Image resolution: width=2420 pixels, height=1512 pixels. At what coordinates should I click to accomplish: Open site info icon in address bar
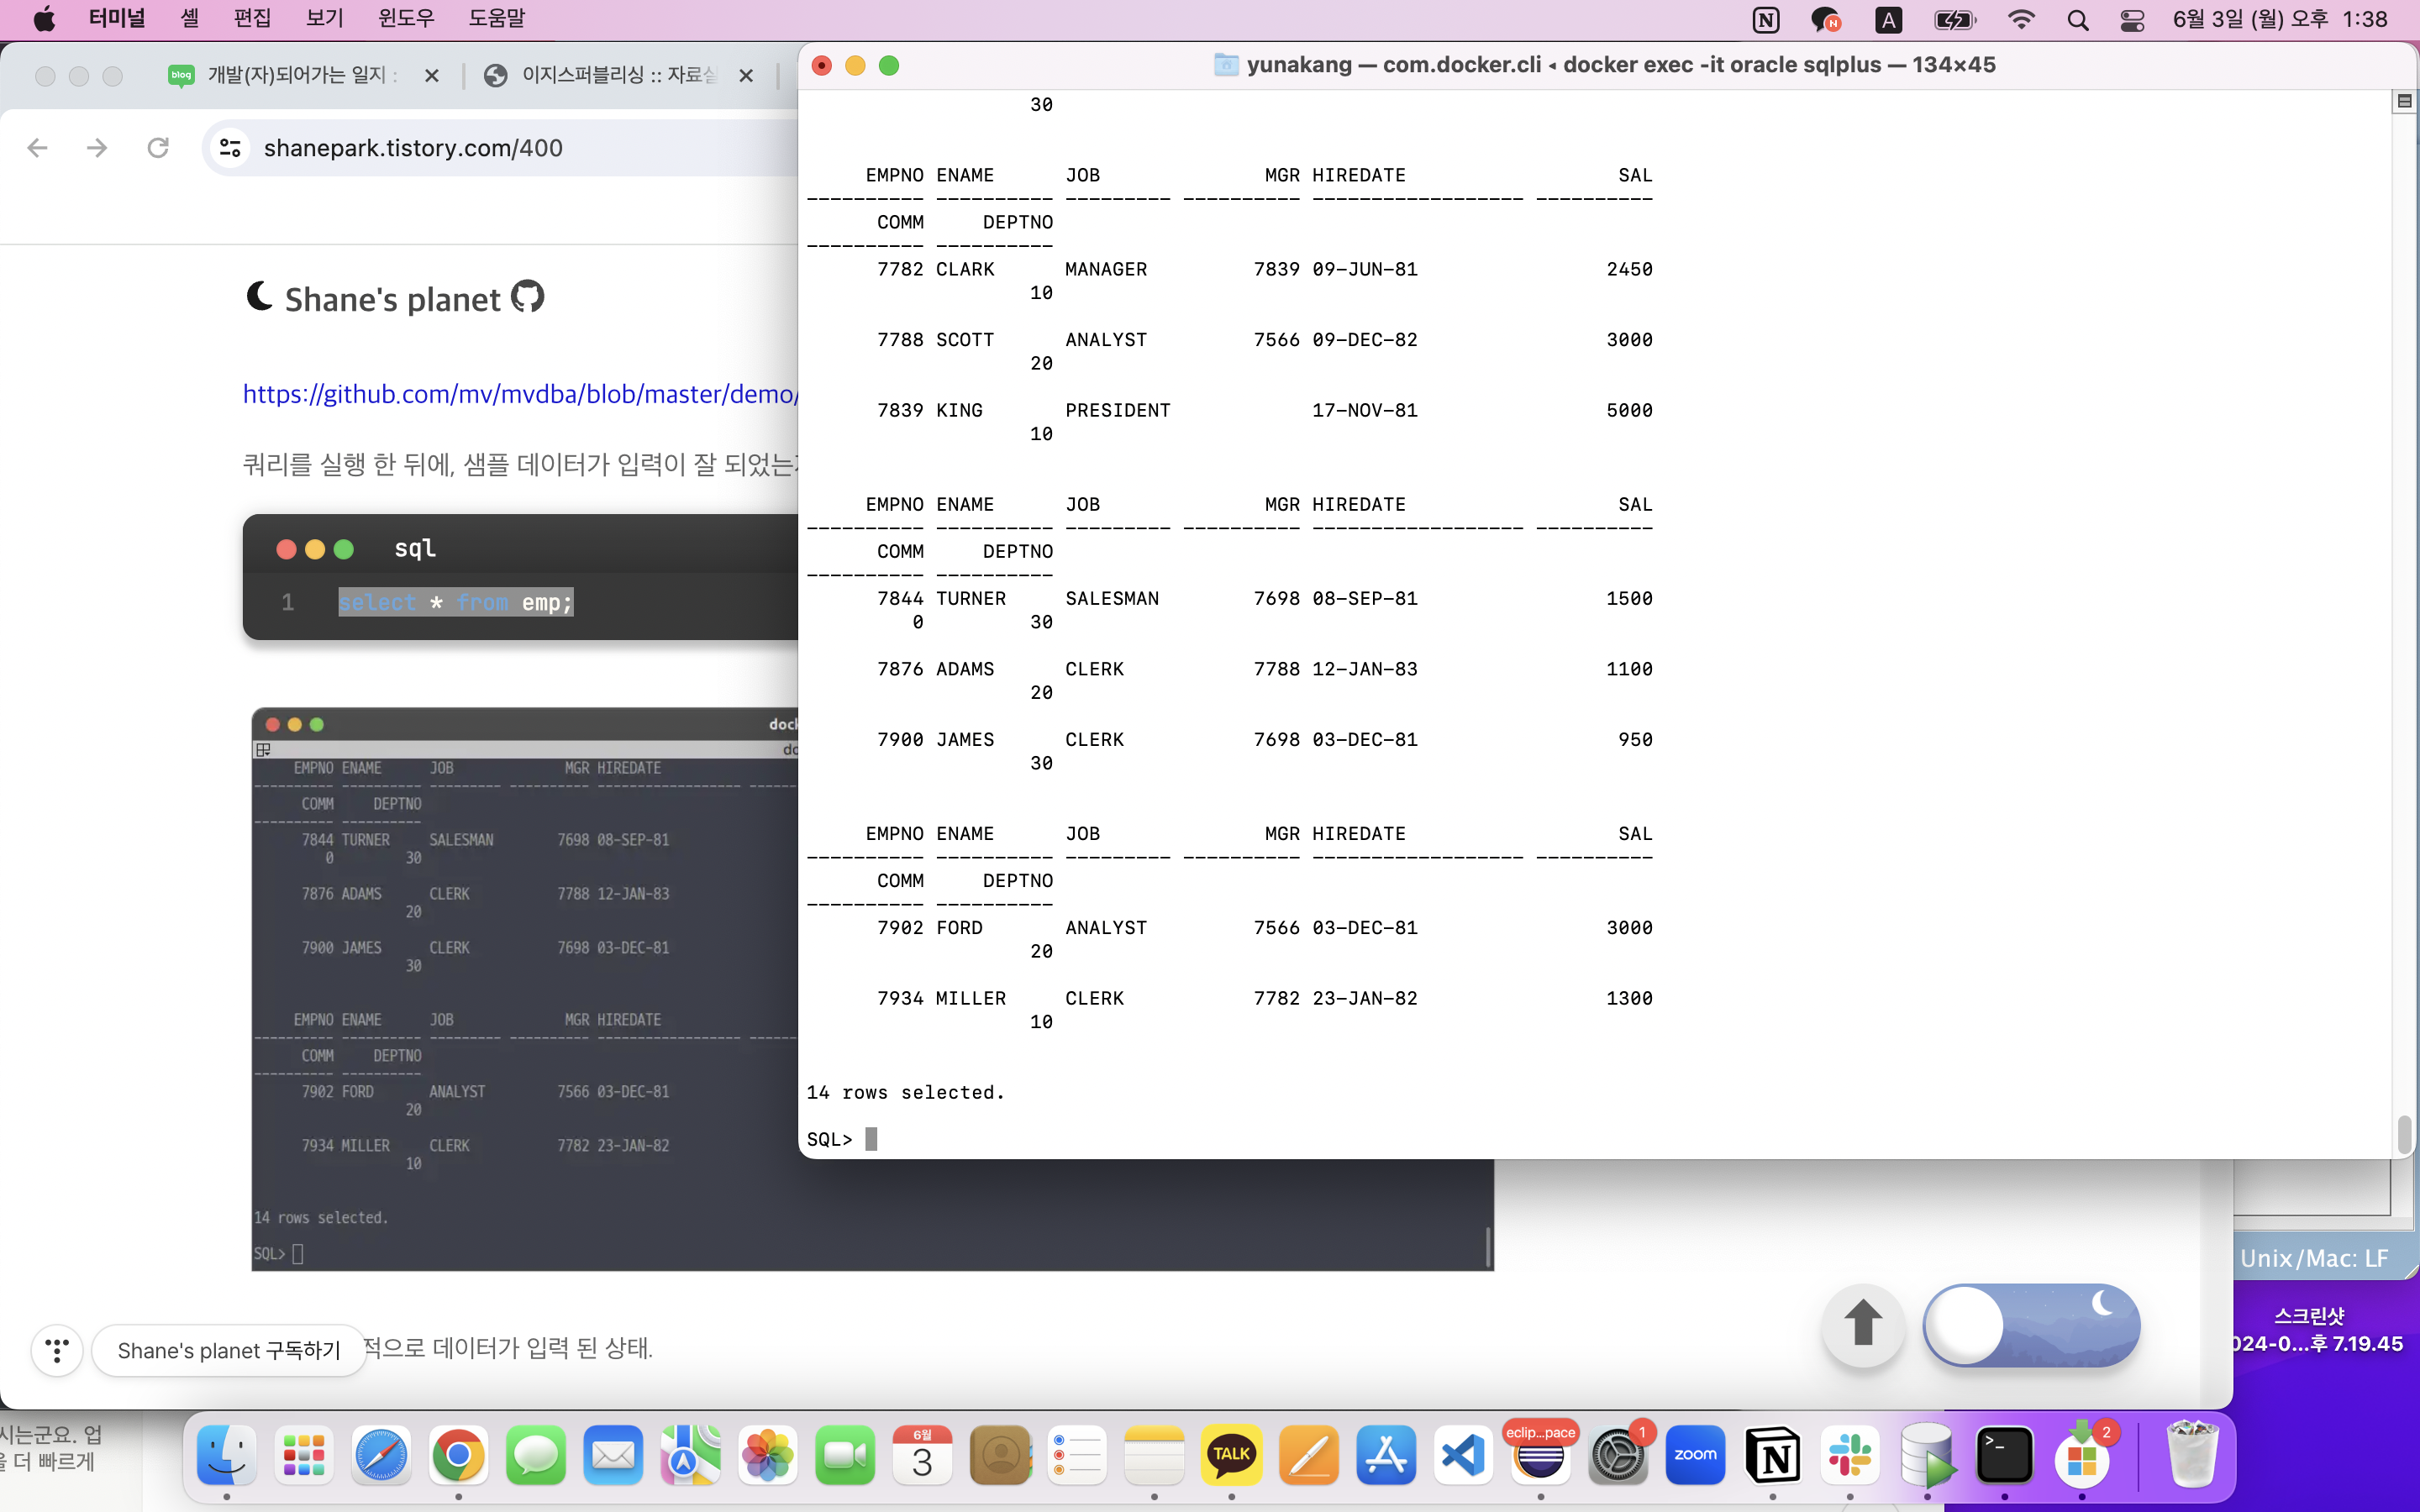tap(230, 148)
